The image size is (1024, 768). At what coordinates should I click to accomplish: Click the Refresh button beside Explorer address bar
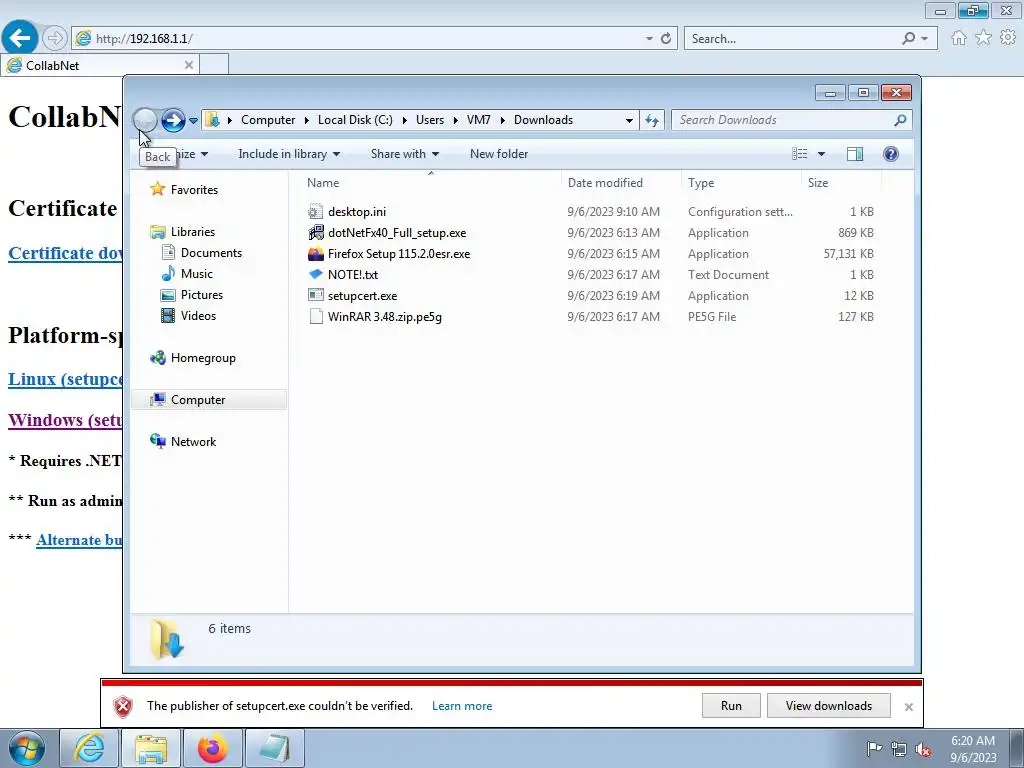click(x=652, y=120)
